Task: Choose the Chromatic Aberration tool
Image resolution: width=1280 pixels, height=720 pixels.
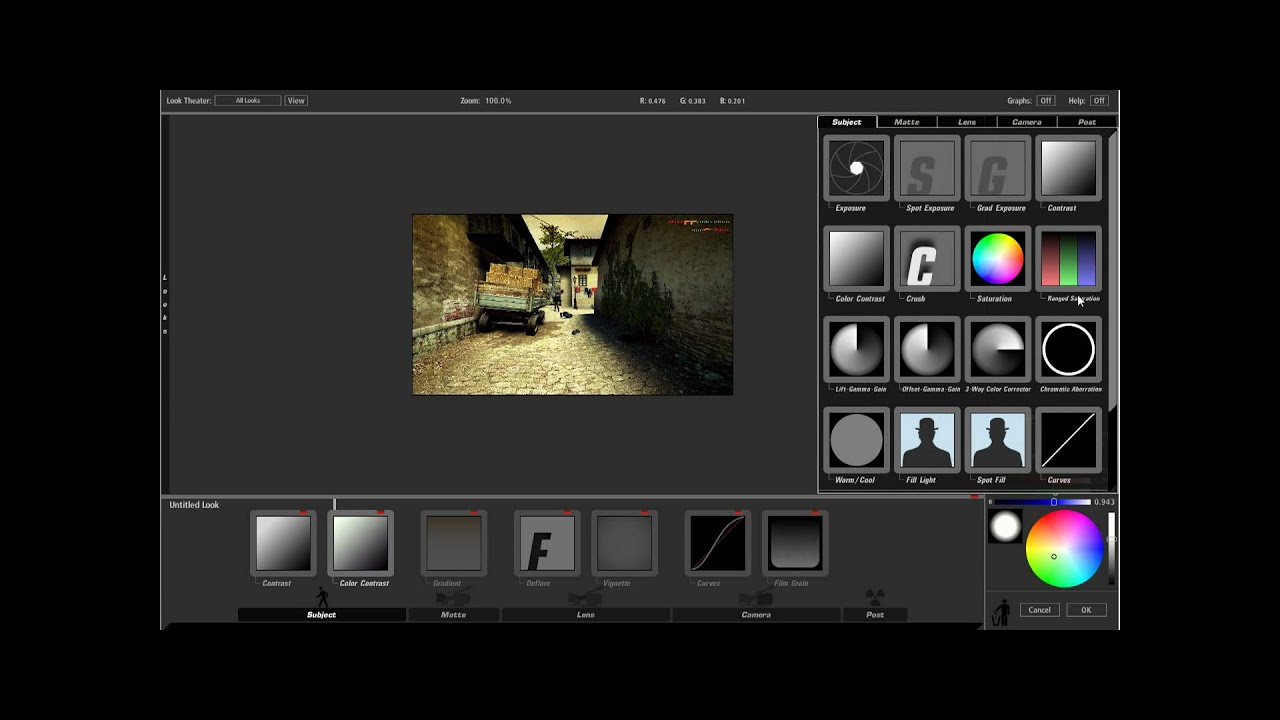Action: pyautogui.click(x=1068, y=350)
